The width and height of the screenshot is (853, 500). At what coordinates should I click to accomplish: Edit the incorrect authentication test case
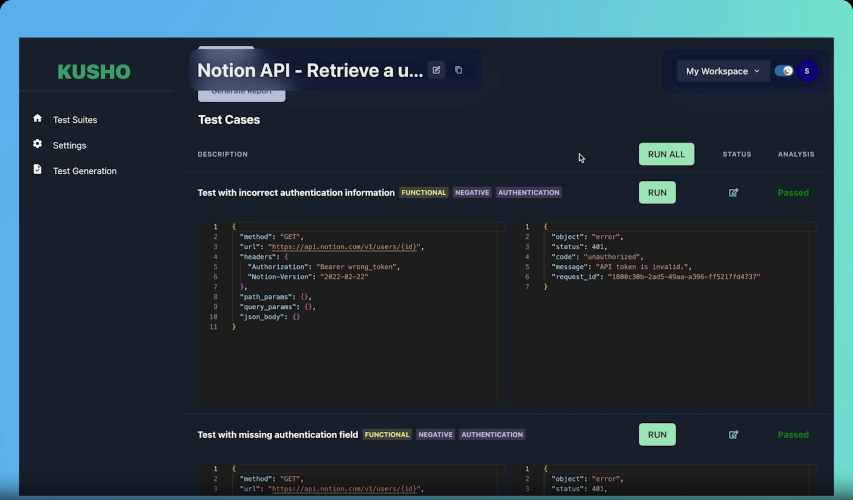click(x=733, y=193)
